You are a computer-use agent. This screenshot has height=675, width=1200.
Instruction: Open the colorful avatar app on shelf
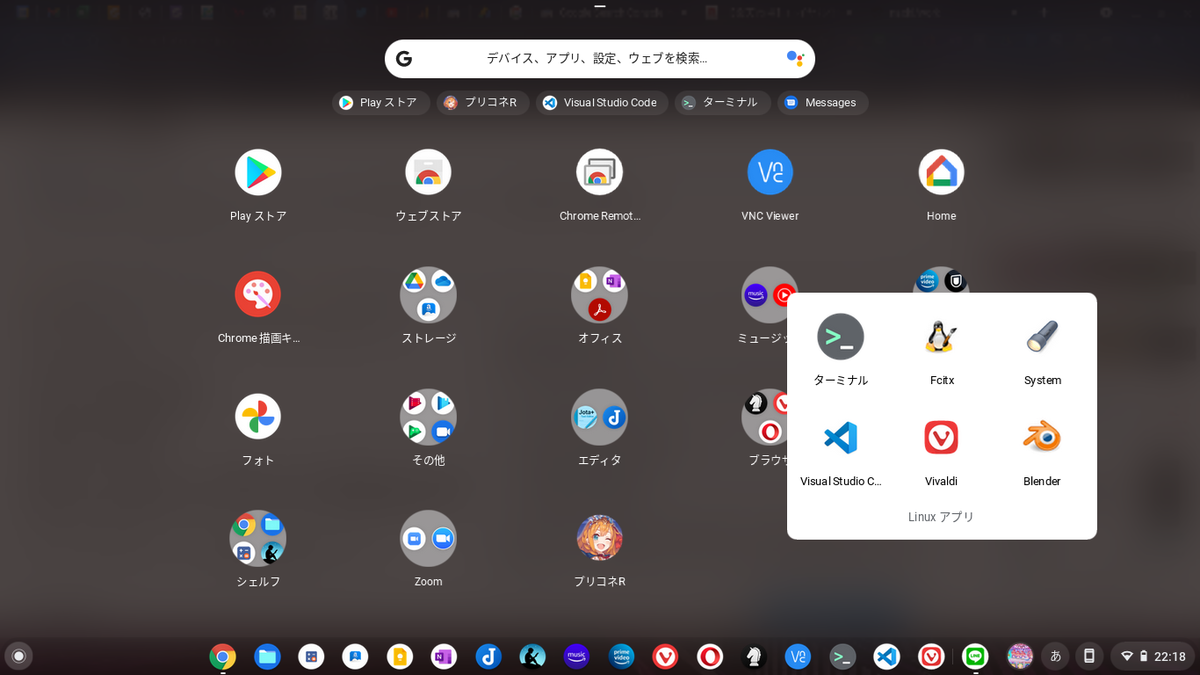coord(1019,656)
